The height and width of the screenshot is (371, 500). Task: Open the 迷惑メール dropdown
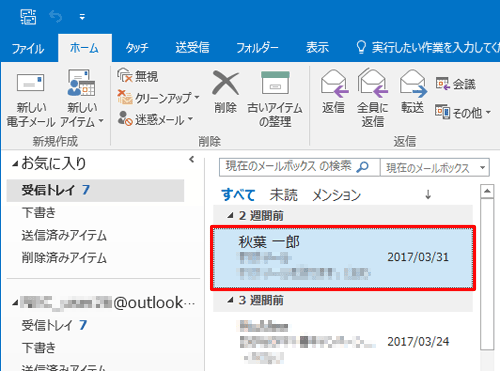point(155,119)
